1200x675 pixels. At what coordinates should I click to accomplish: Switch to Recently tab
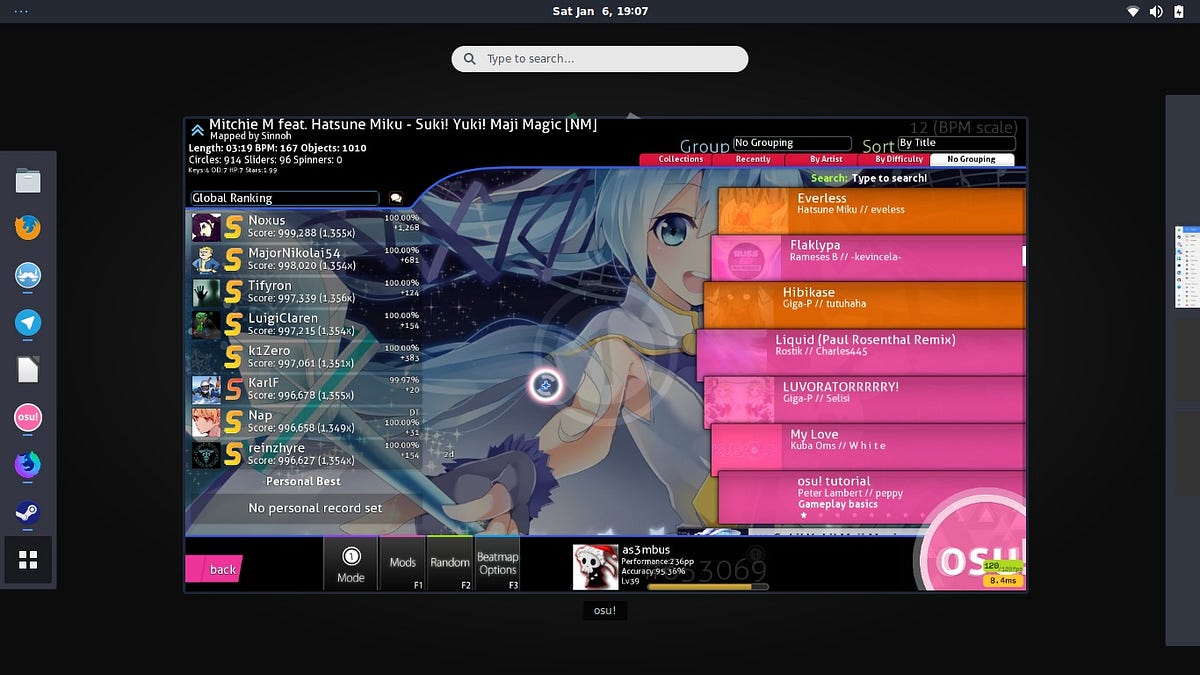point(752,159)
